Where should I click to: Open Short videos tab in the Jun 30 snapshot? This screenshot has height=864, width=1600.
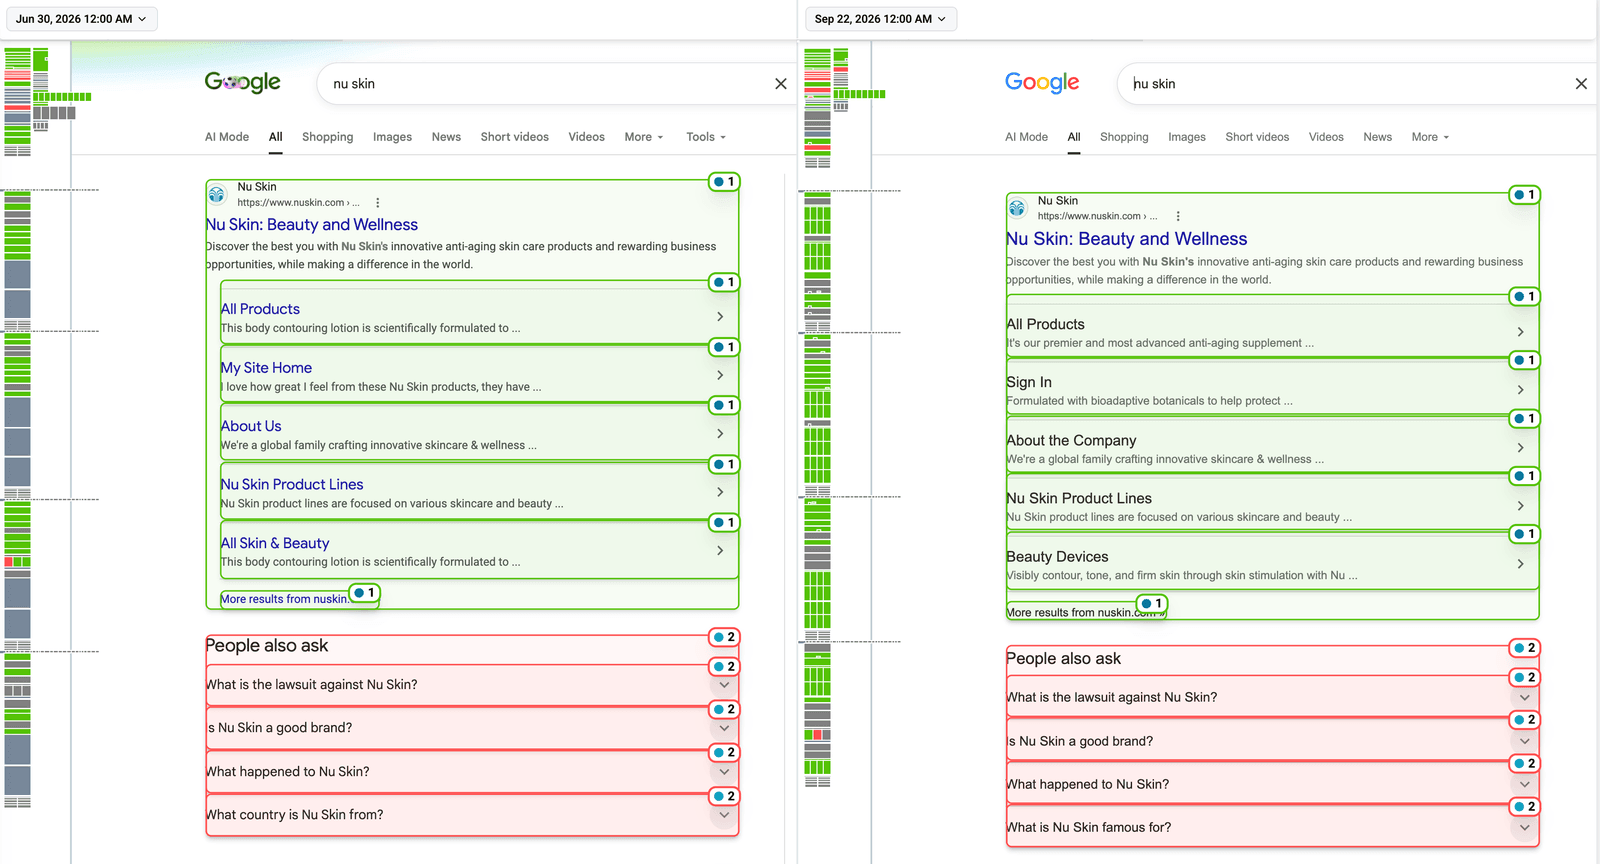[x=514, y=137]
